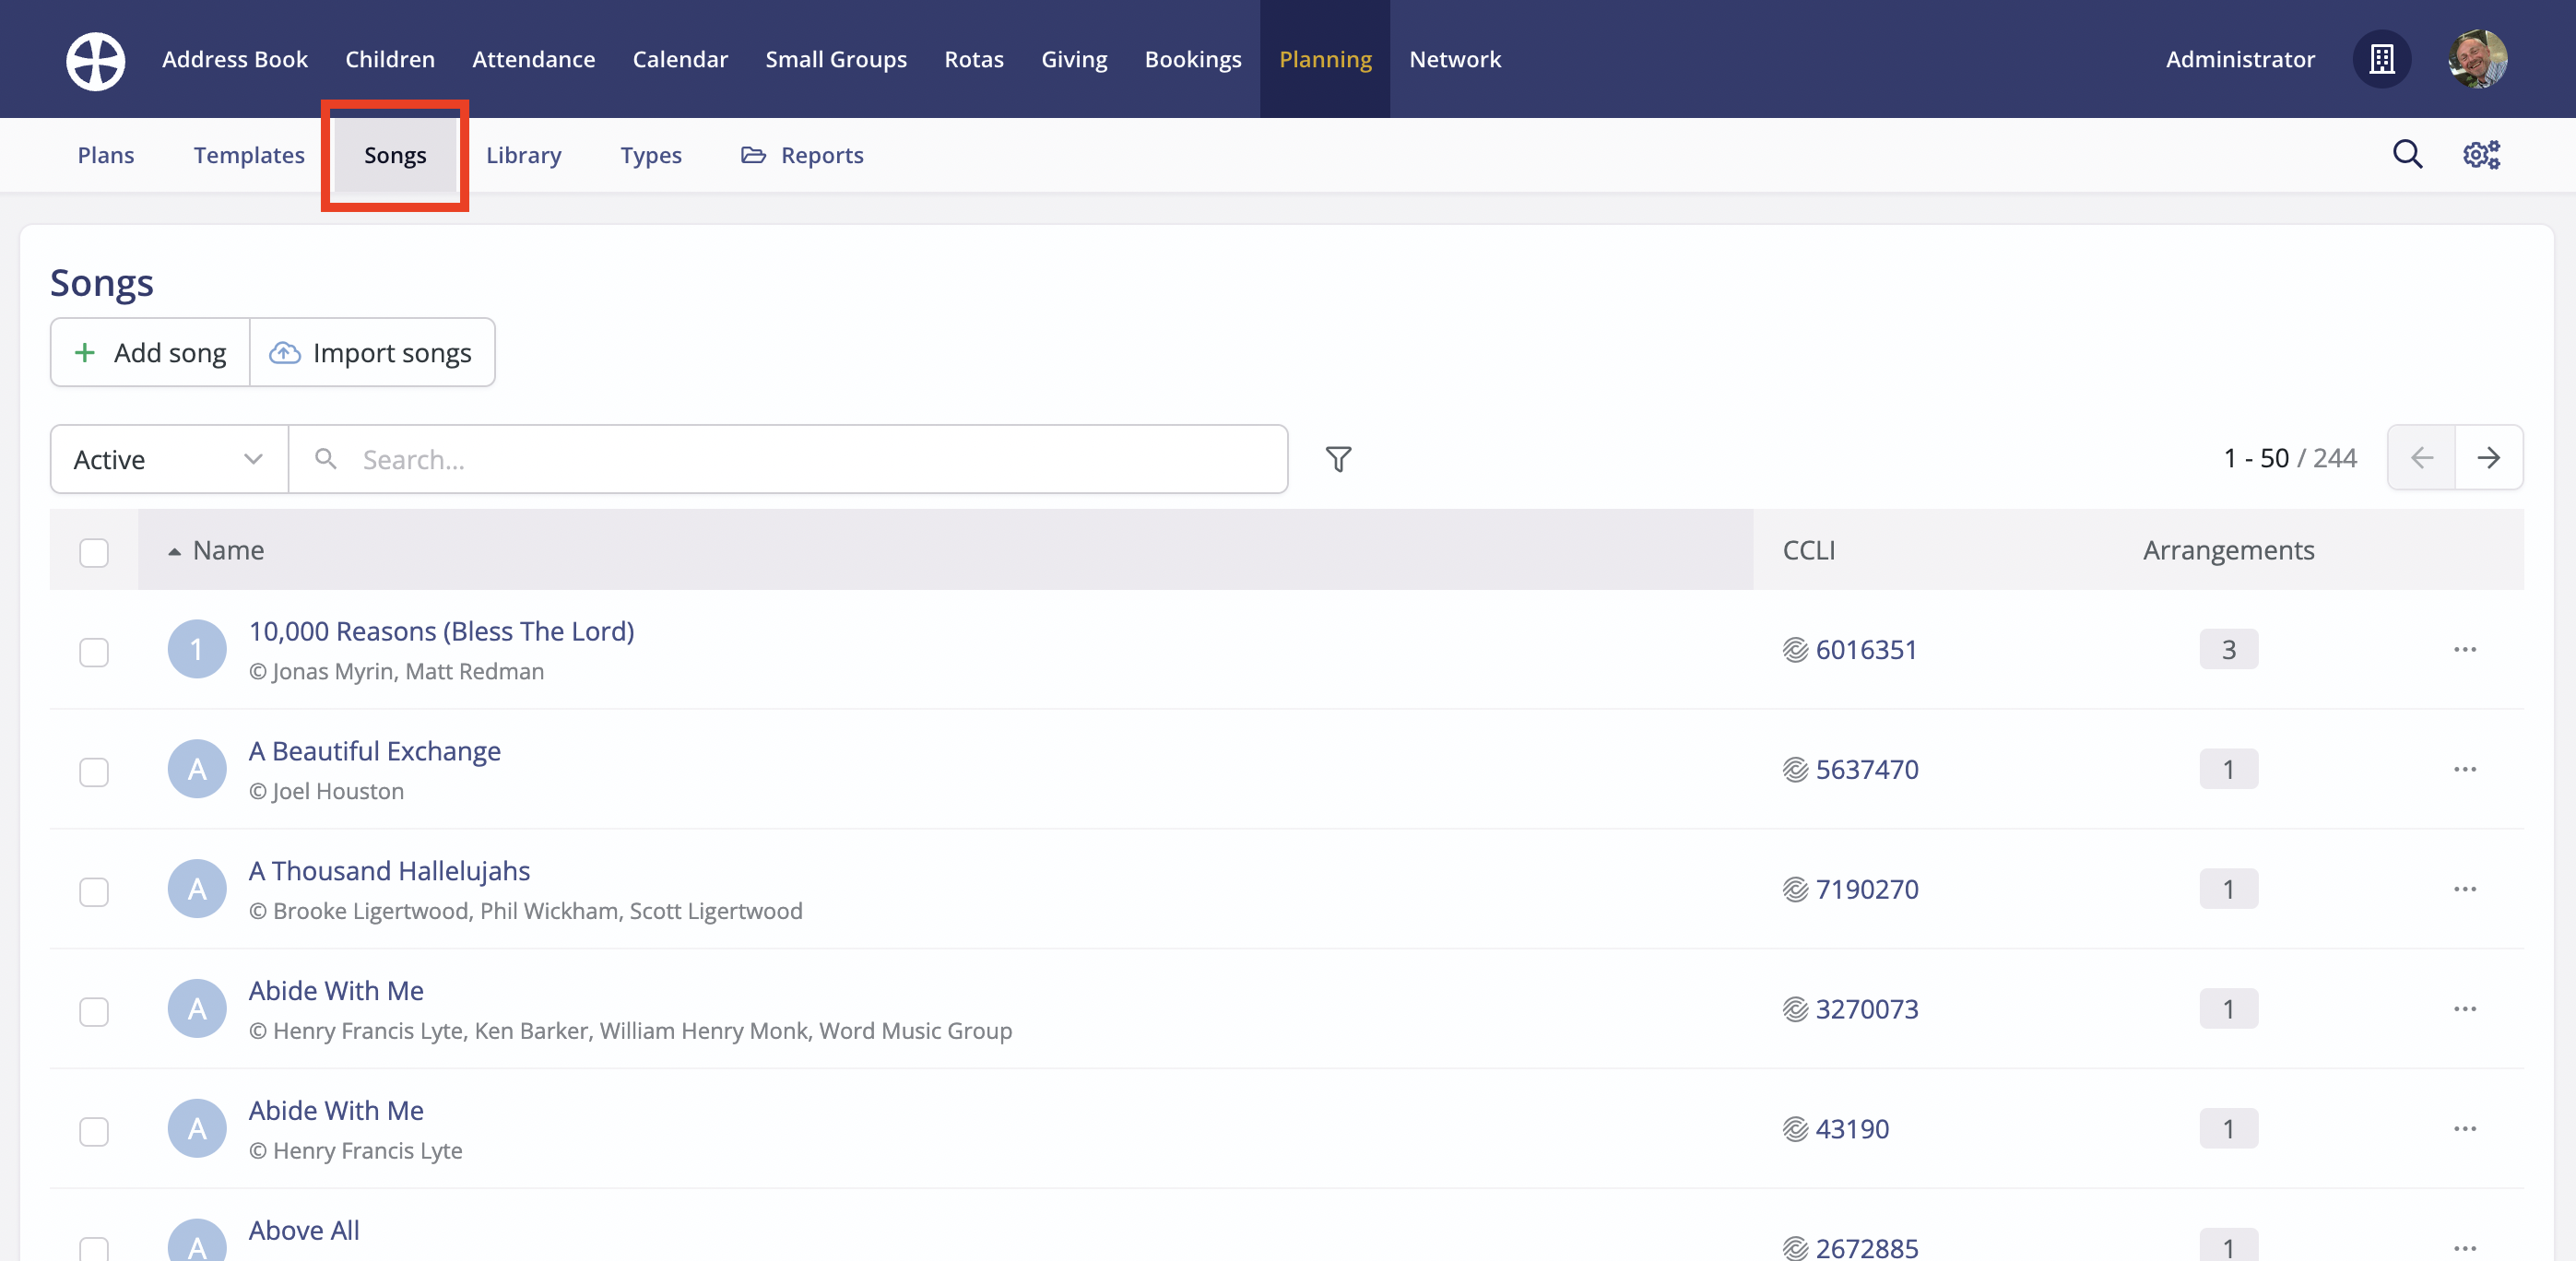The height and width of the screenshot is (1261, 2576).
Task: Click the filter funnel beside the search box
Action: pos(1339,459)
